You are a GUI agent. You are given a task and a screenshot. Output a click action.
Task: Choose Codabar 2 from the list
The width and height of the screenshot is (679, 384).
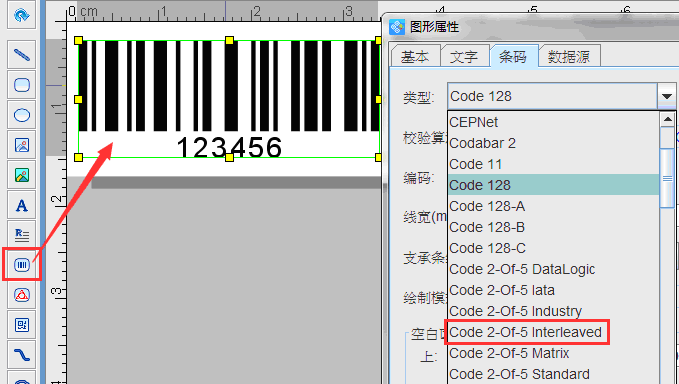tap(553, 143)
